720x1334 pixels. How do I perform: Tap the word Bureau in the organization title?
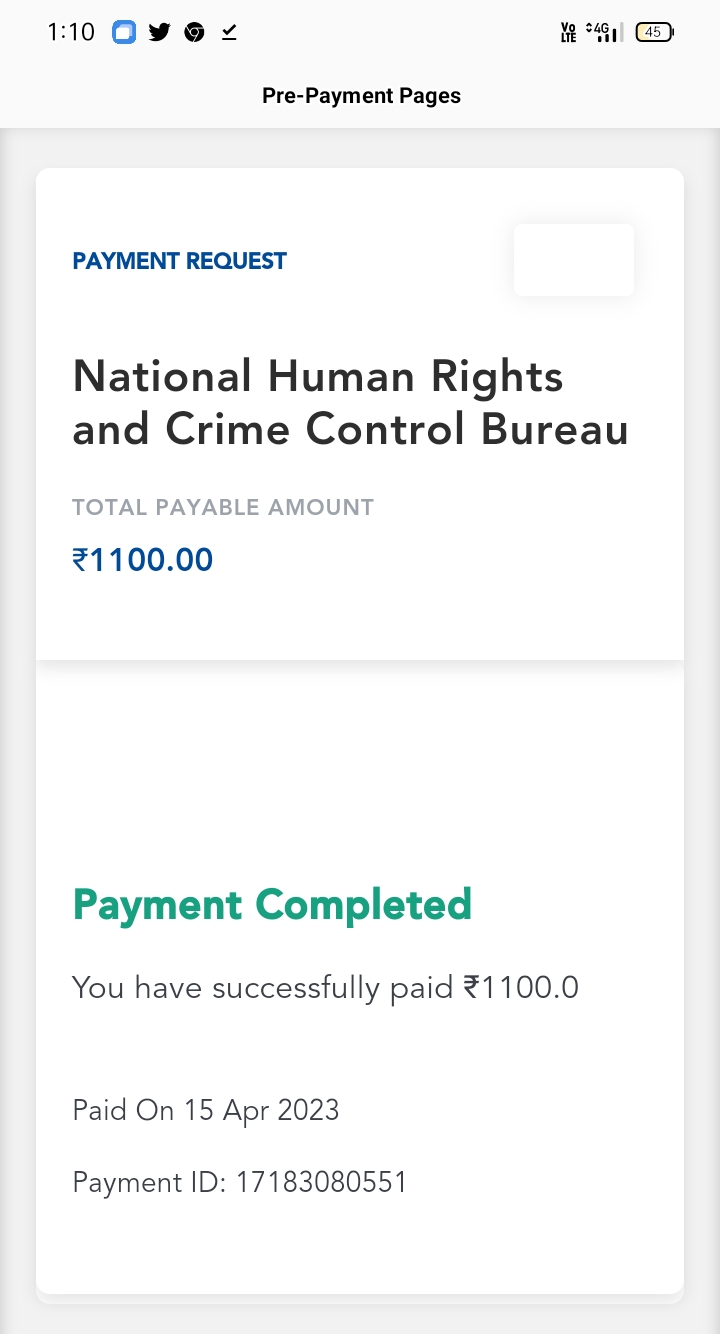(x=555, y=430)
